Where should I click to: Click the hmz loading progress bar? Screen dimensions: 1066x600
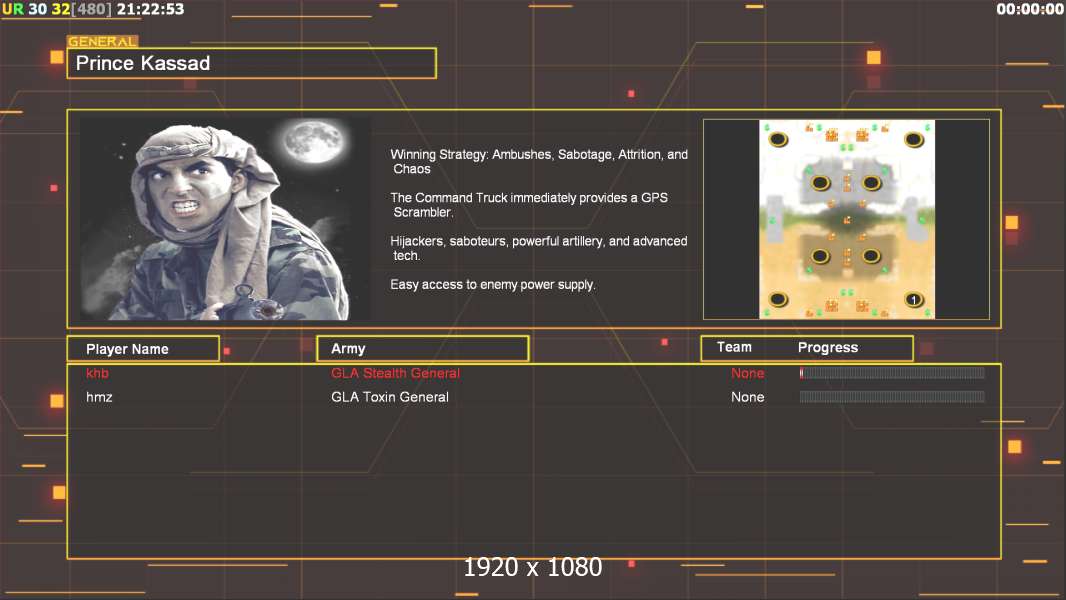click(892, 397)
